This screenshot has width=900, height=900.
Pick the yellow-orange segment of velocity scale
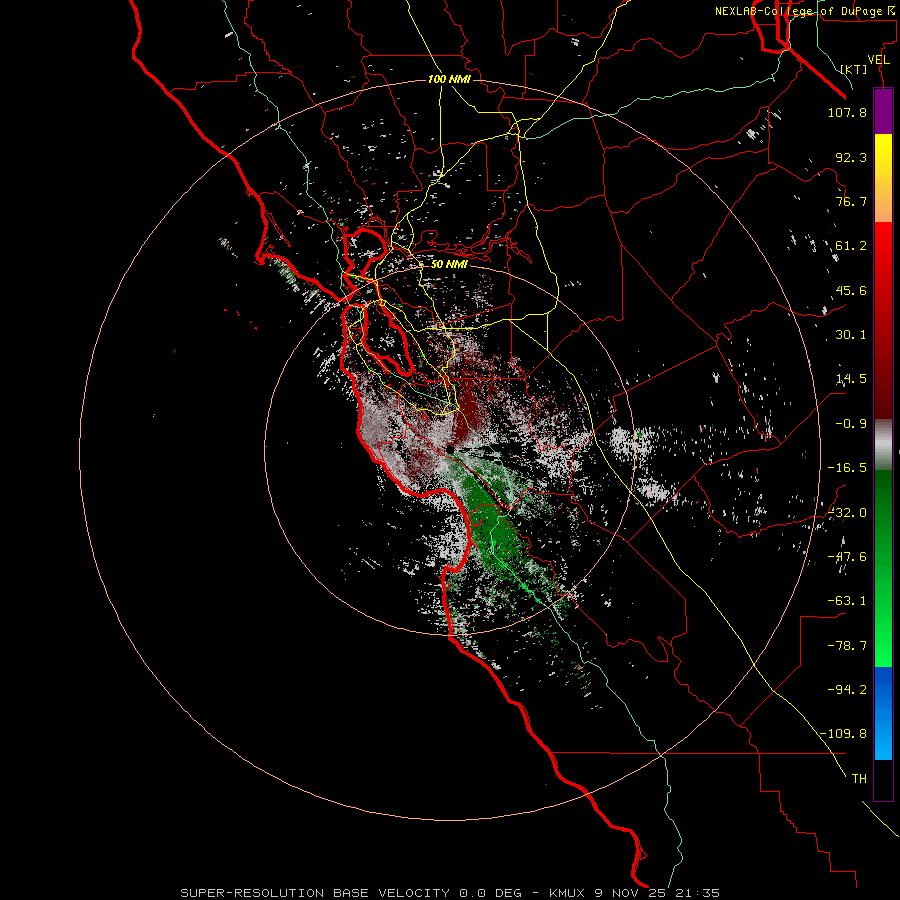click(883, 178)
